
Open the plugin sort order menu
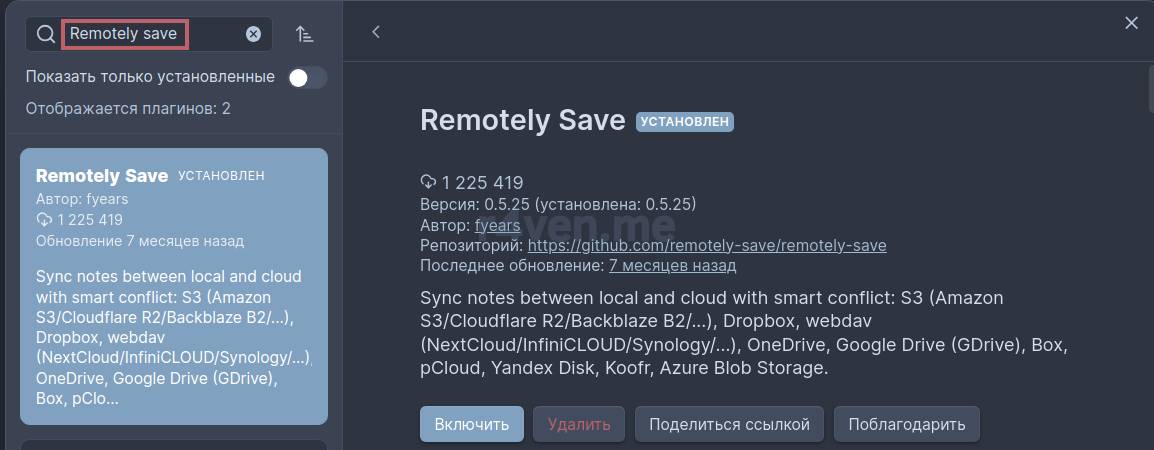305,34
